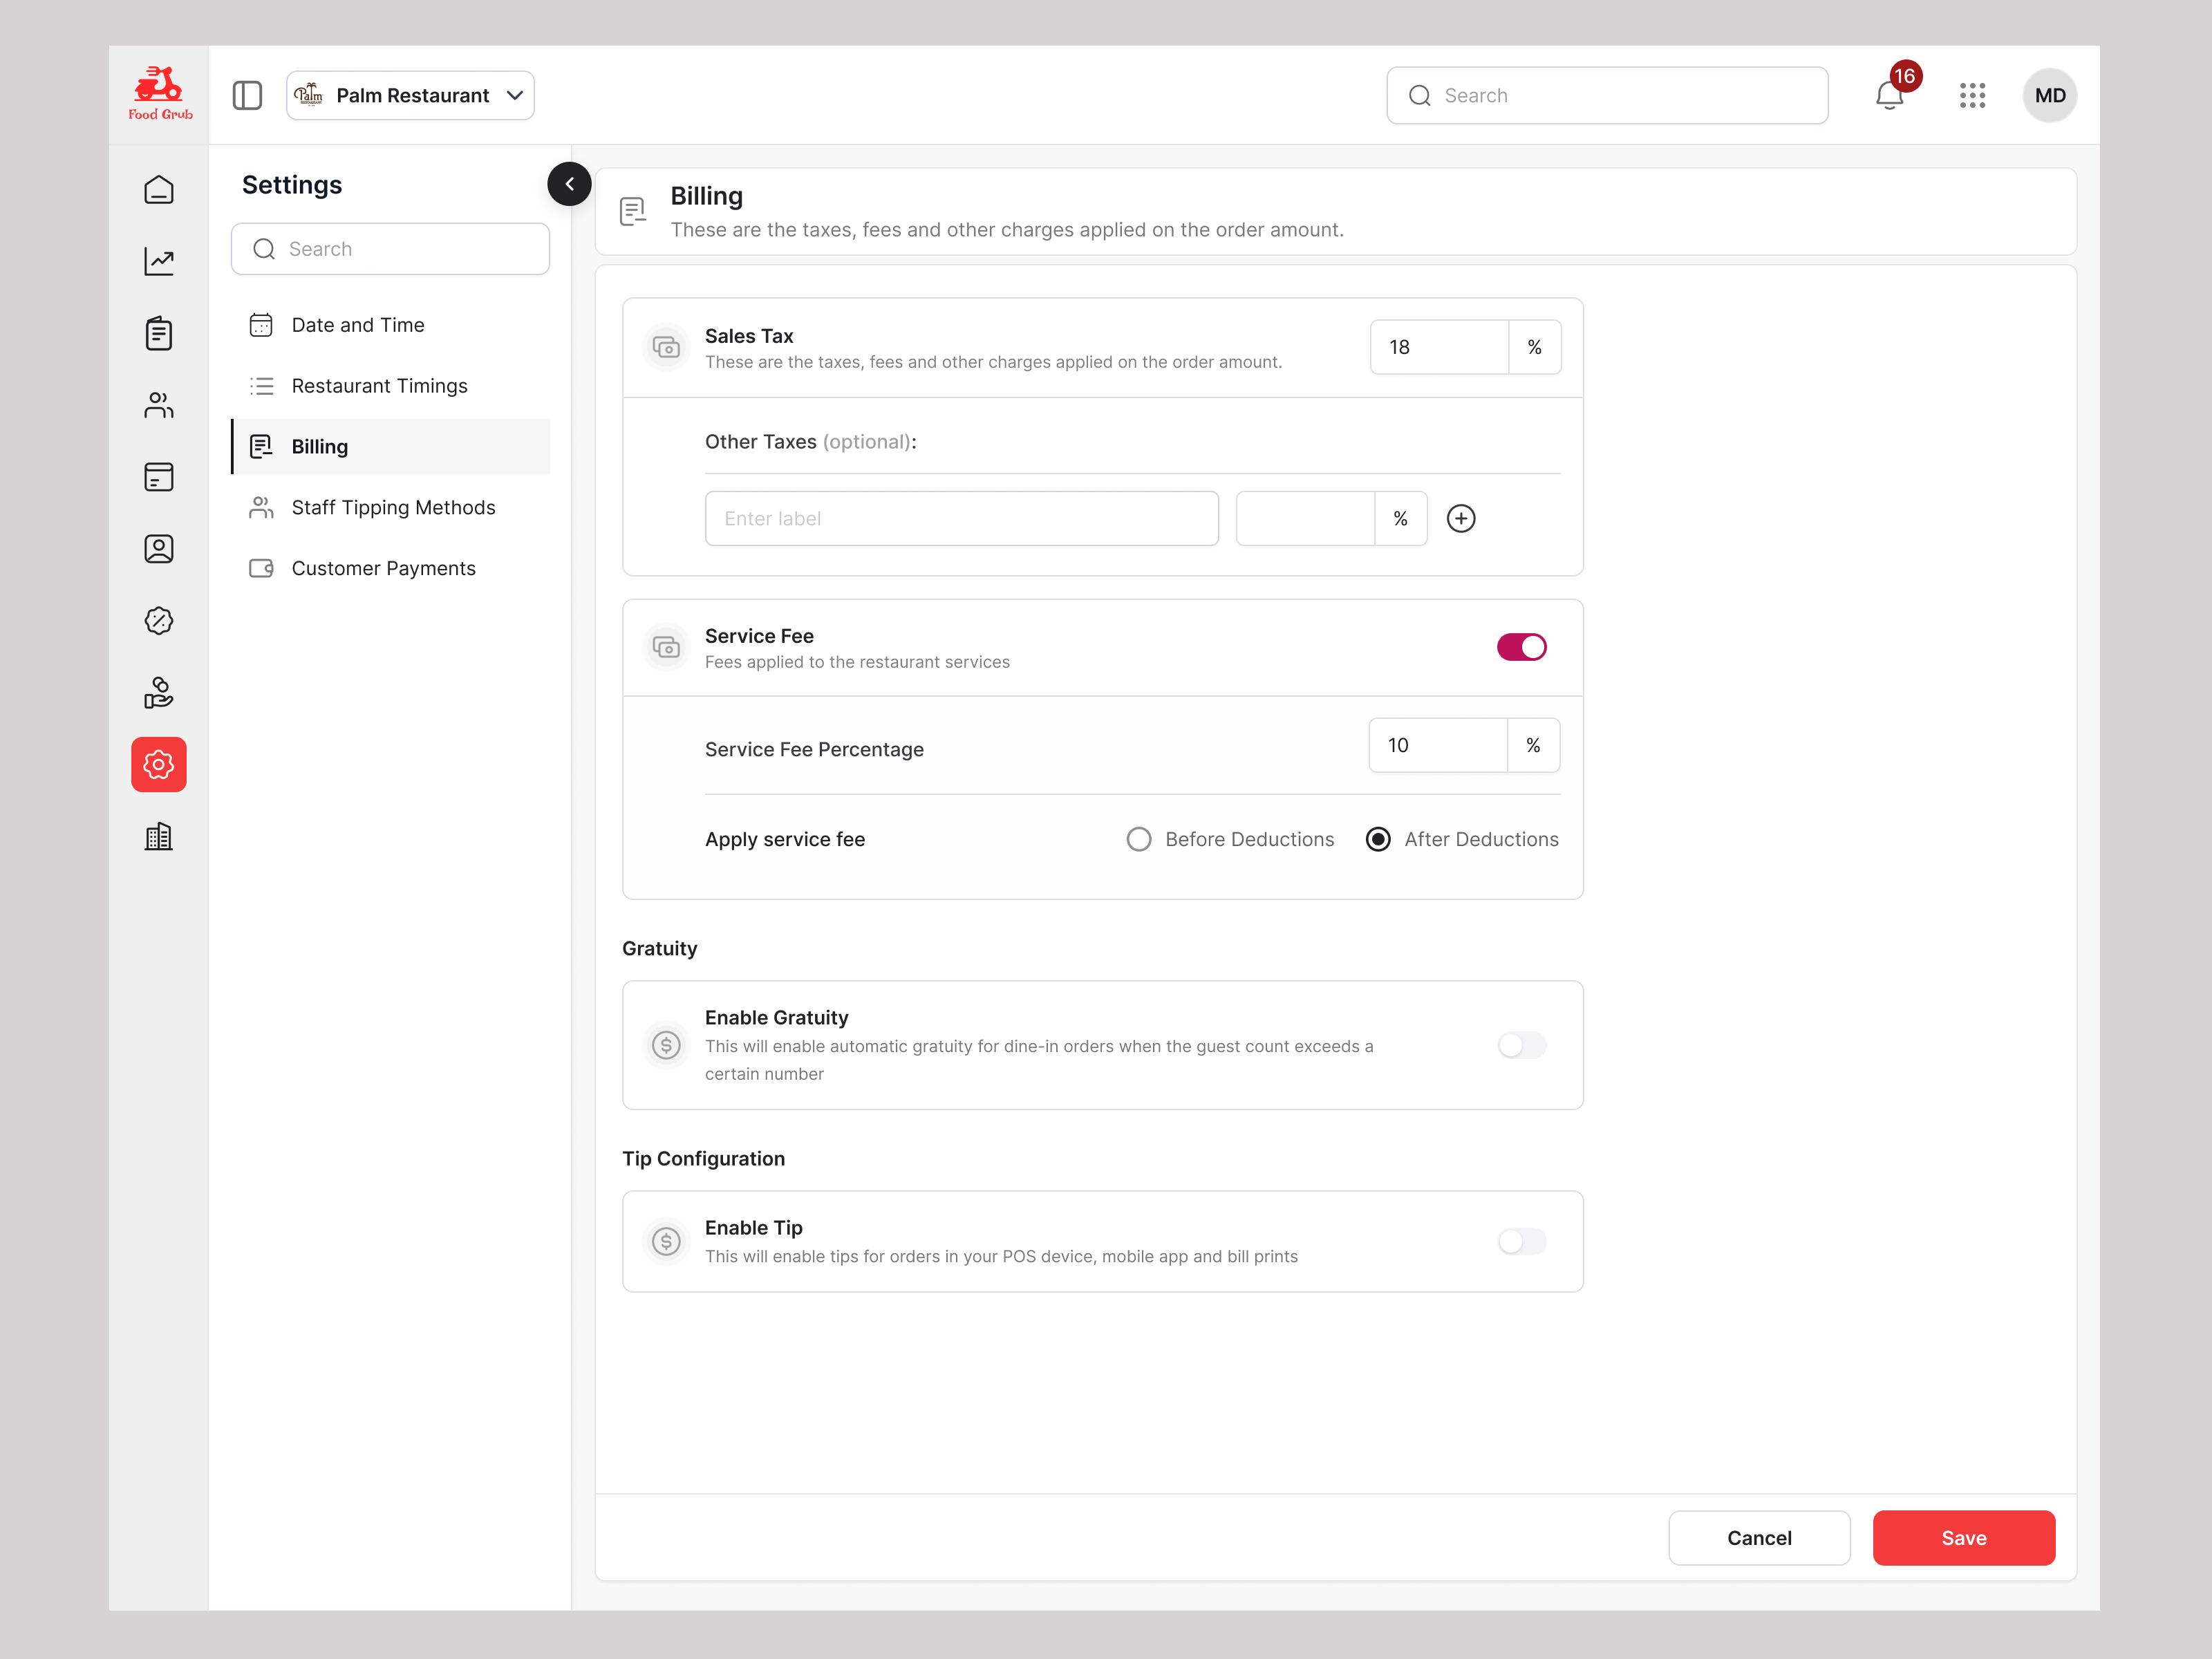Viewport: 2212px width, 1659px height.
Task: Click the apps grid icon near profile avatar
Action: coord(1973,95)
